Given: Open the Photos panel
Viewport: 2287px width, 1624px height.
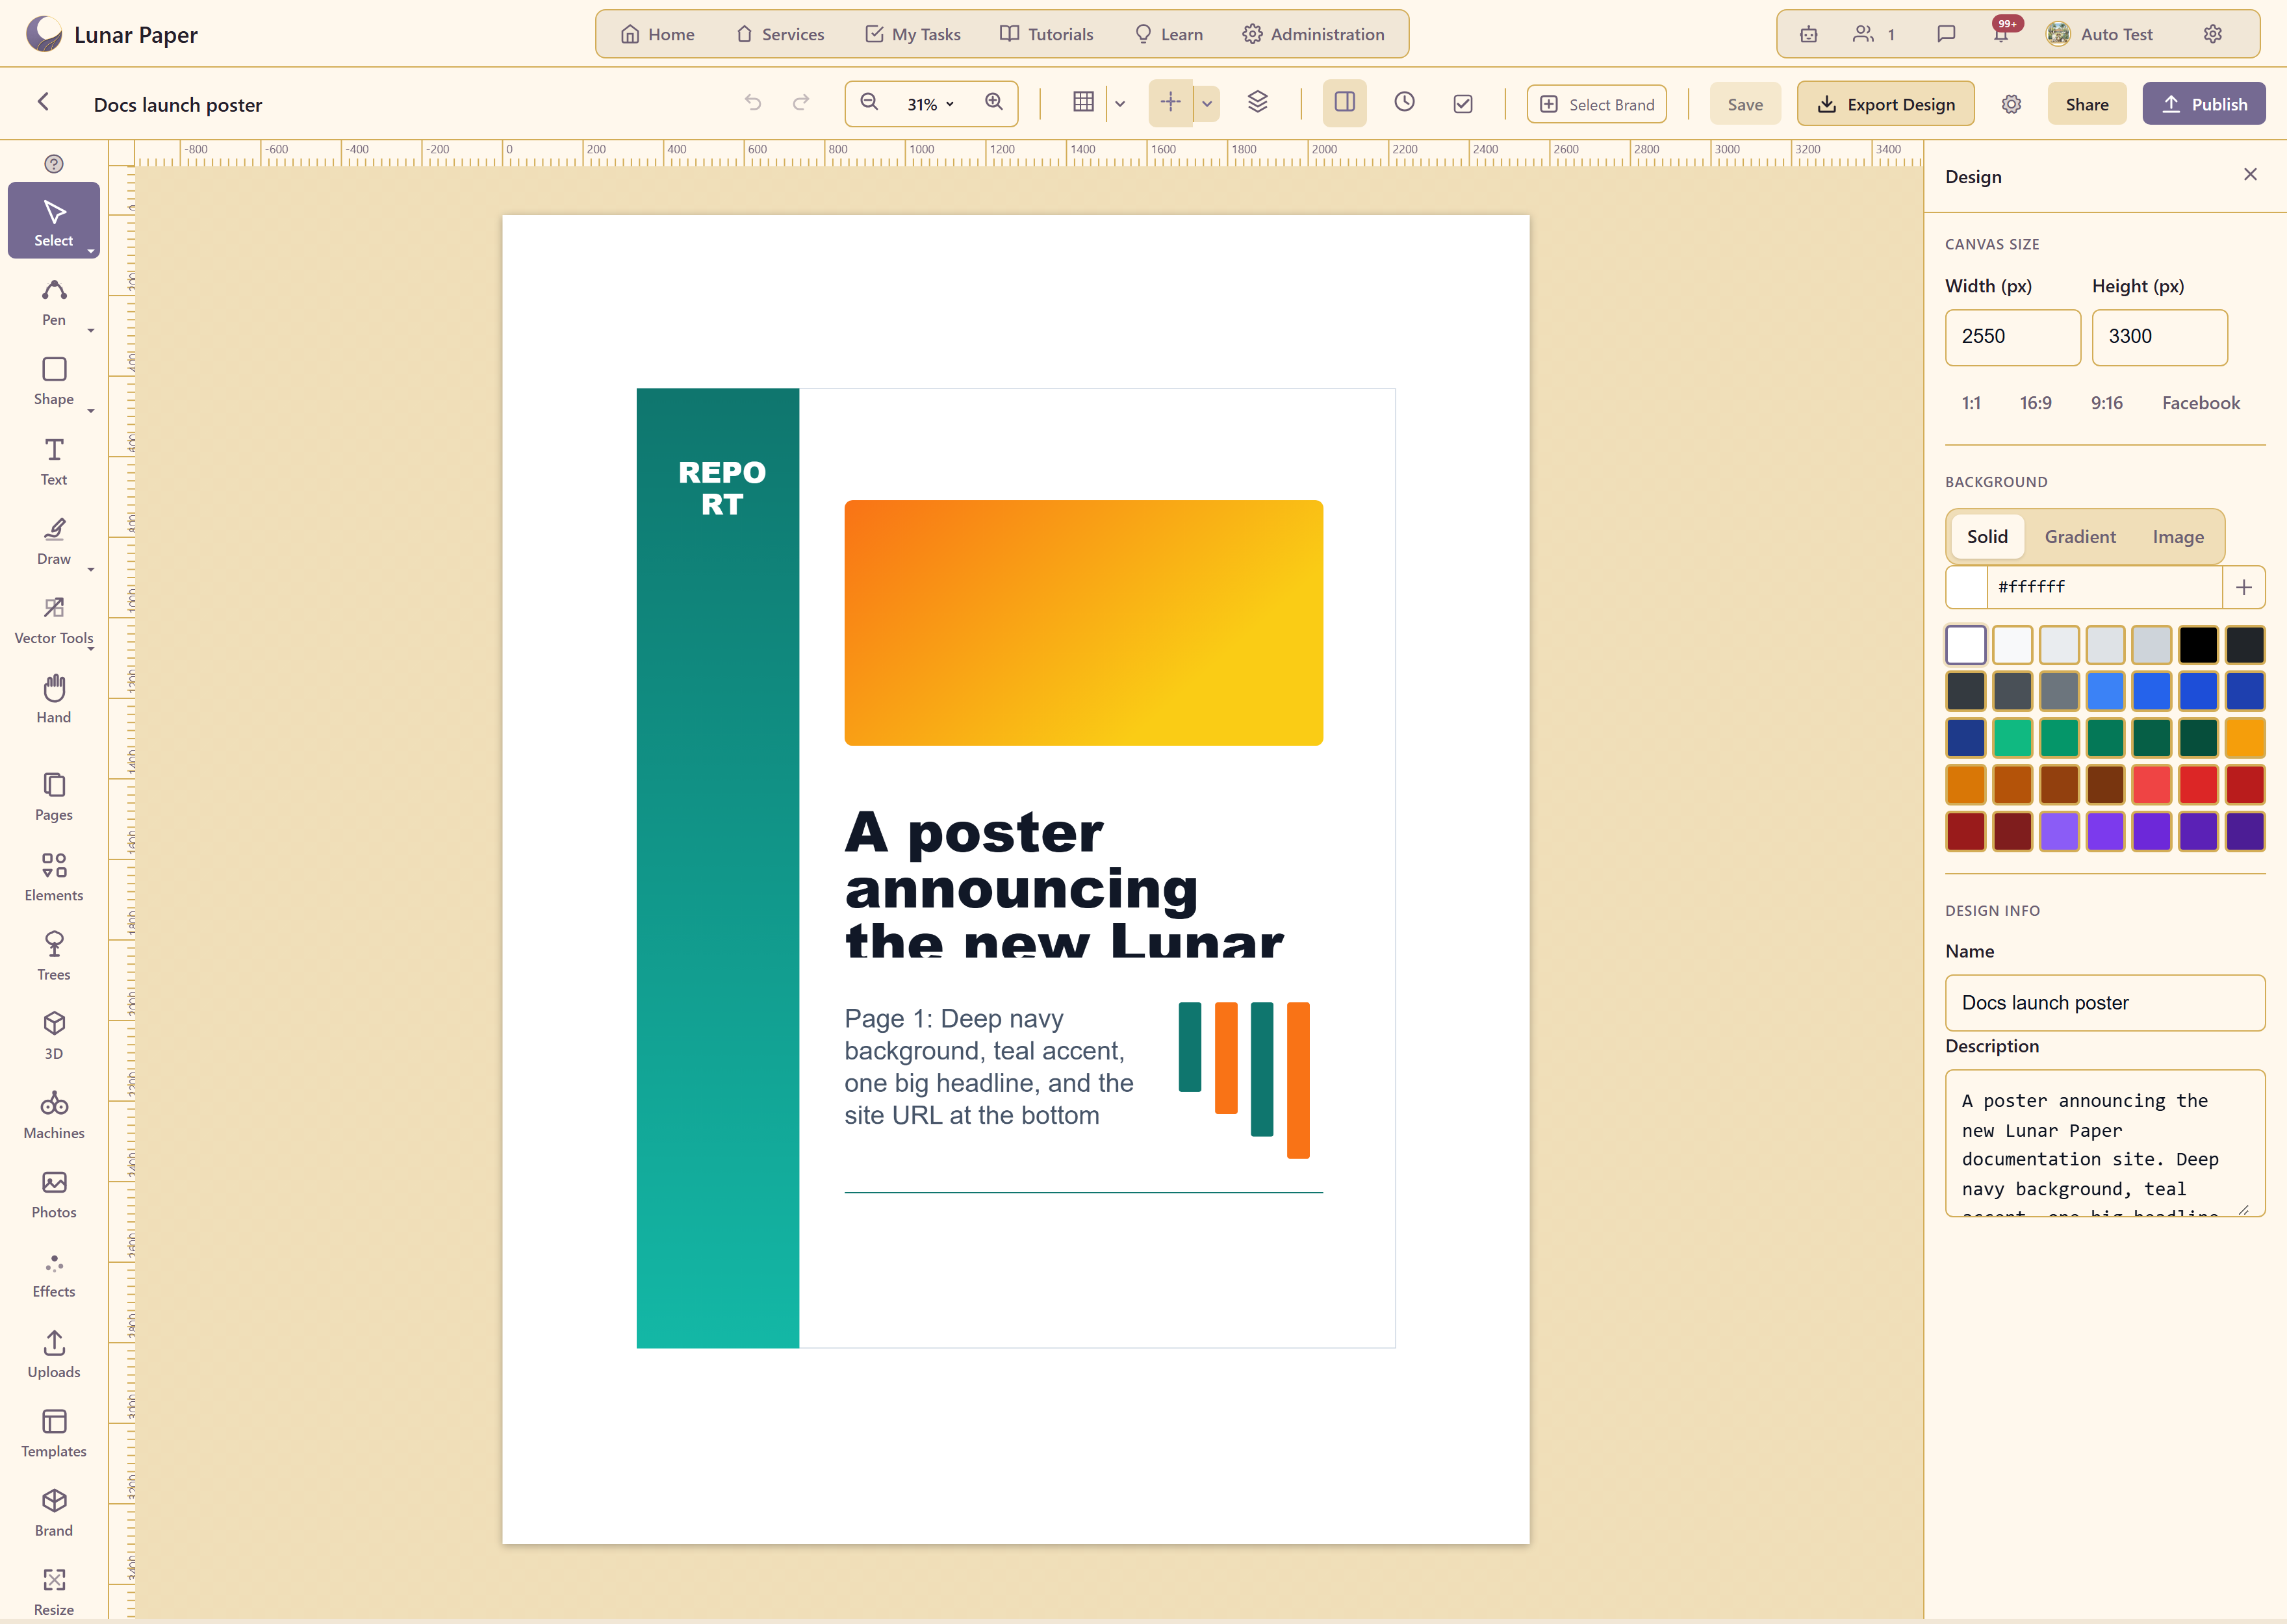Looking at the screenshot, I should pyautogui.click(x=54, y=1194).
